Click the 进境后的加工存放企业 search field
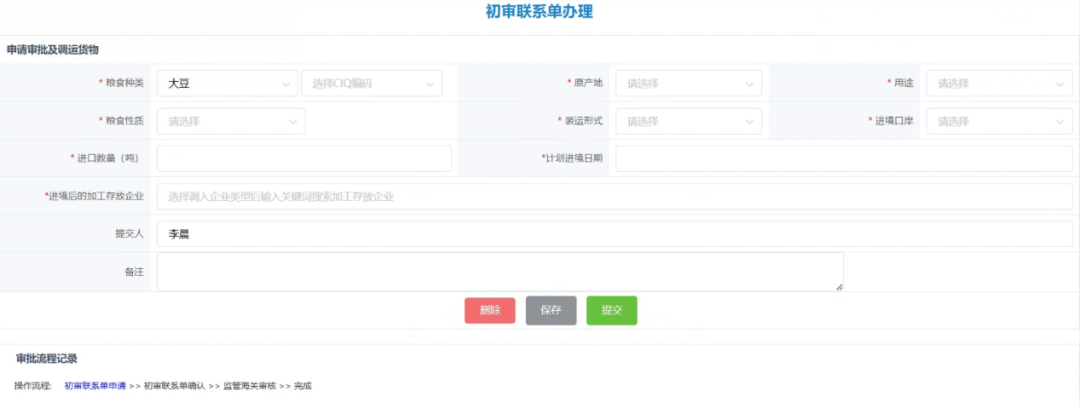This screenshot has width=1080, height=408. tap(615, 196)
